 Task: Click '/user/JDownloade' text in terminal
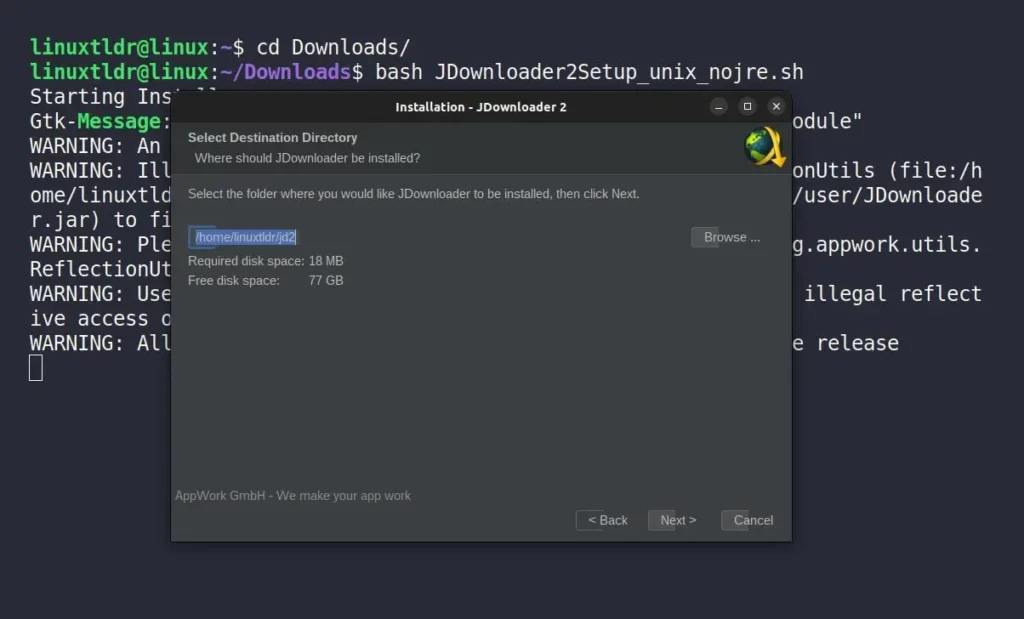[887, 195]
